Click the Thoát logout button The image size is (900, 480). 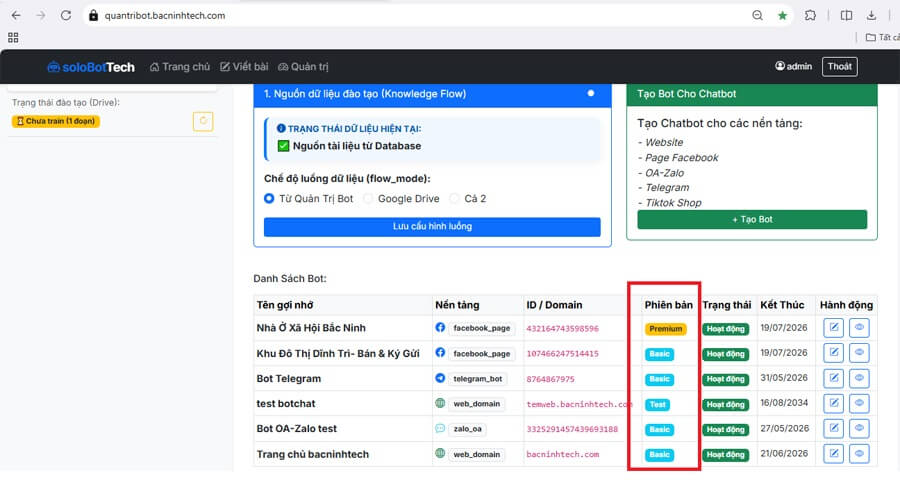(x=840, y=67)
